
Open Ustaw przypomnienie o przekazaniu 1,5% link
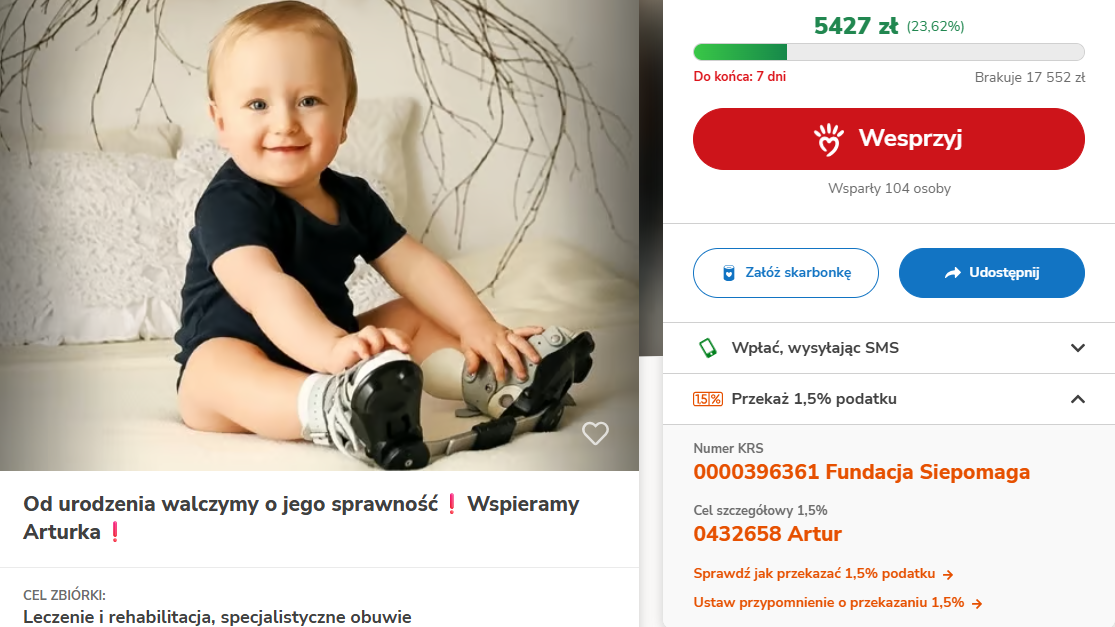coord(829,603)
